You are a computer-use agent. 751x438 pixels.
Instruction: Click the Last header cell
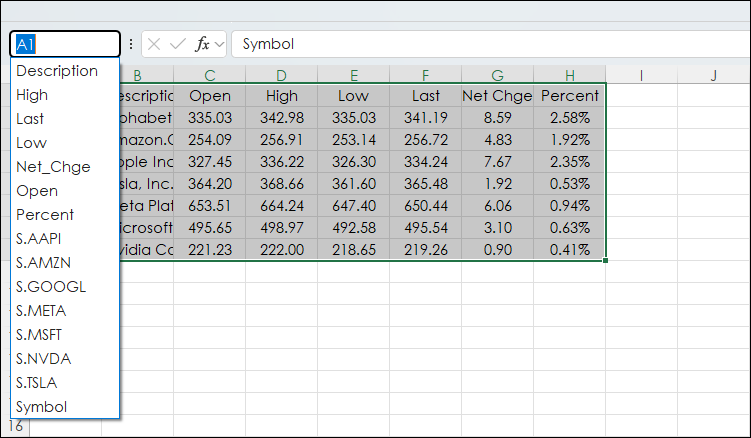point(426,96)
